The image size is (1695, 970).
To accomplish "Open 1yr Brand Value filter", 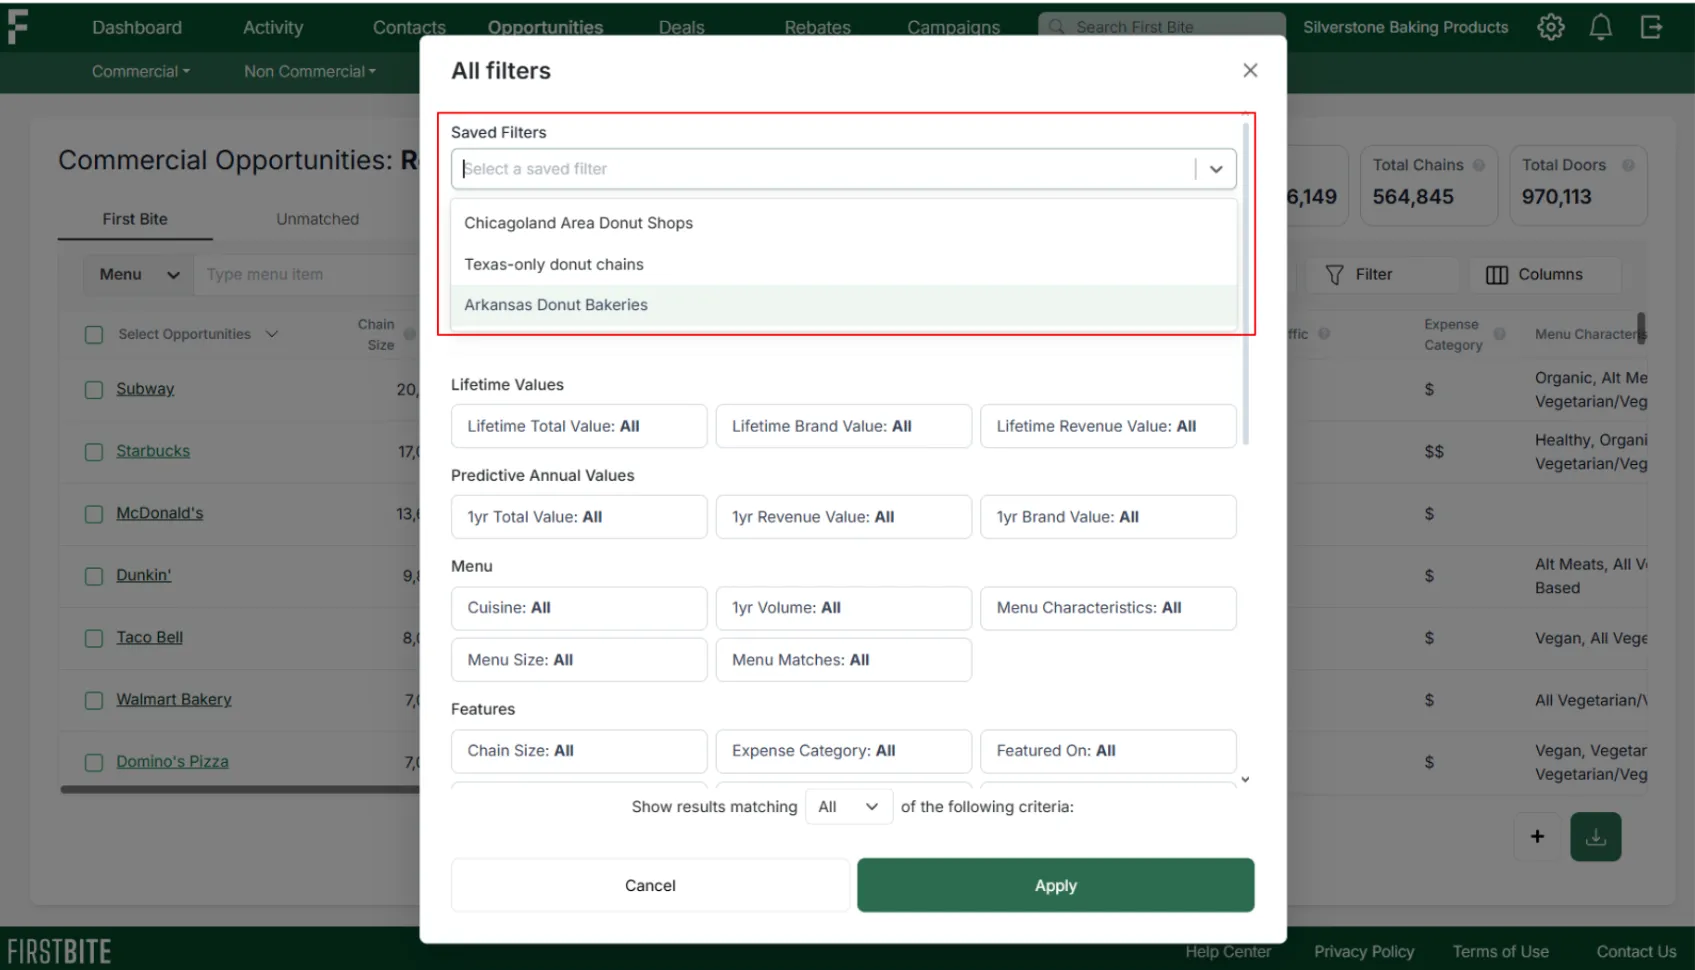I will 1108,517.
